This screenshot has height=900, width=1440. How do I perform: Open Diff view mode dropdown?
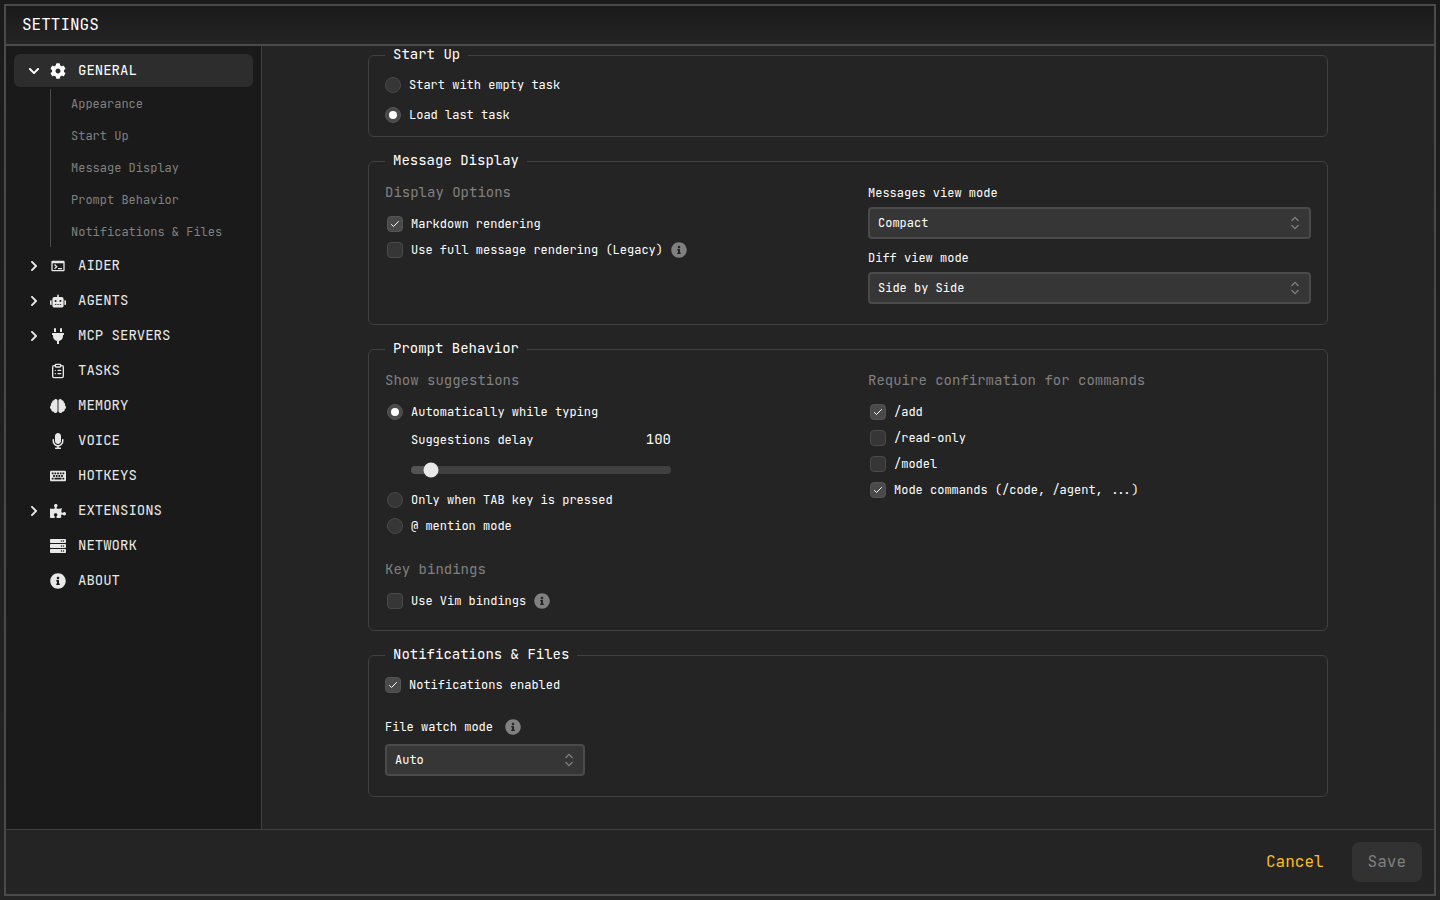(x=1089, y=288)
